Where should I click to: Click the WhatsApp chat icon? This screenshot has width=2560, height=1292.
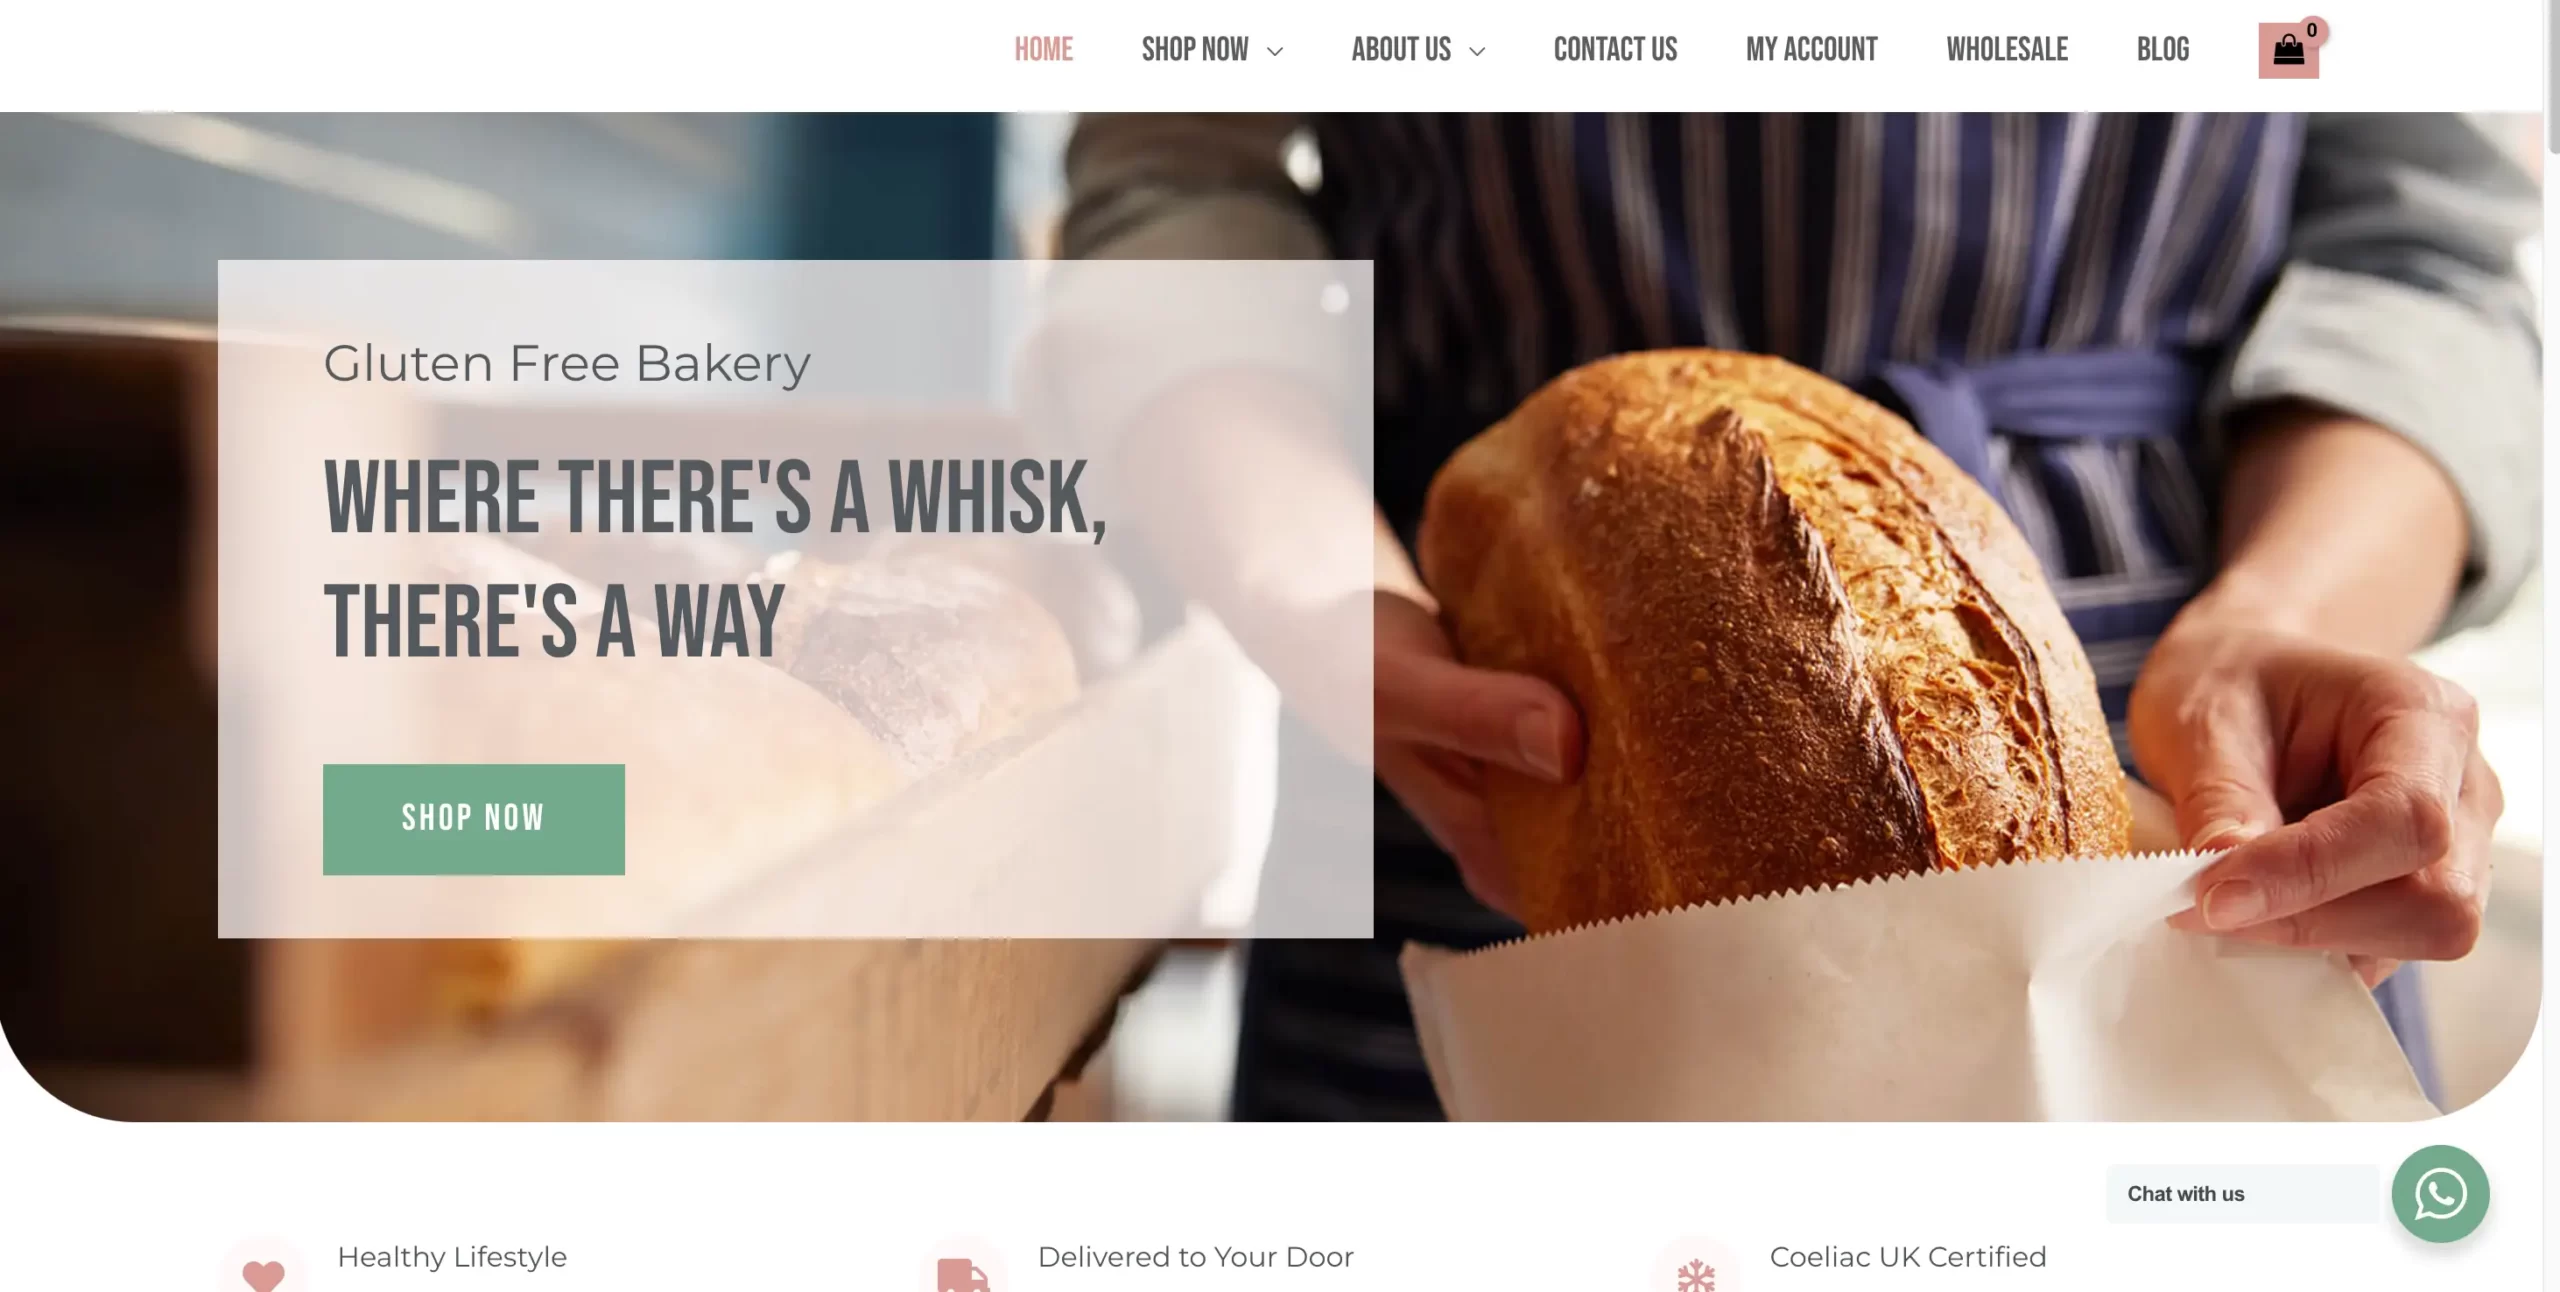pyautogui.click(x=2440, y=1193)
